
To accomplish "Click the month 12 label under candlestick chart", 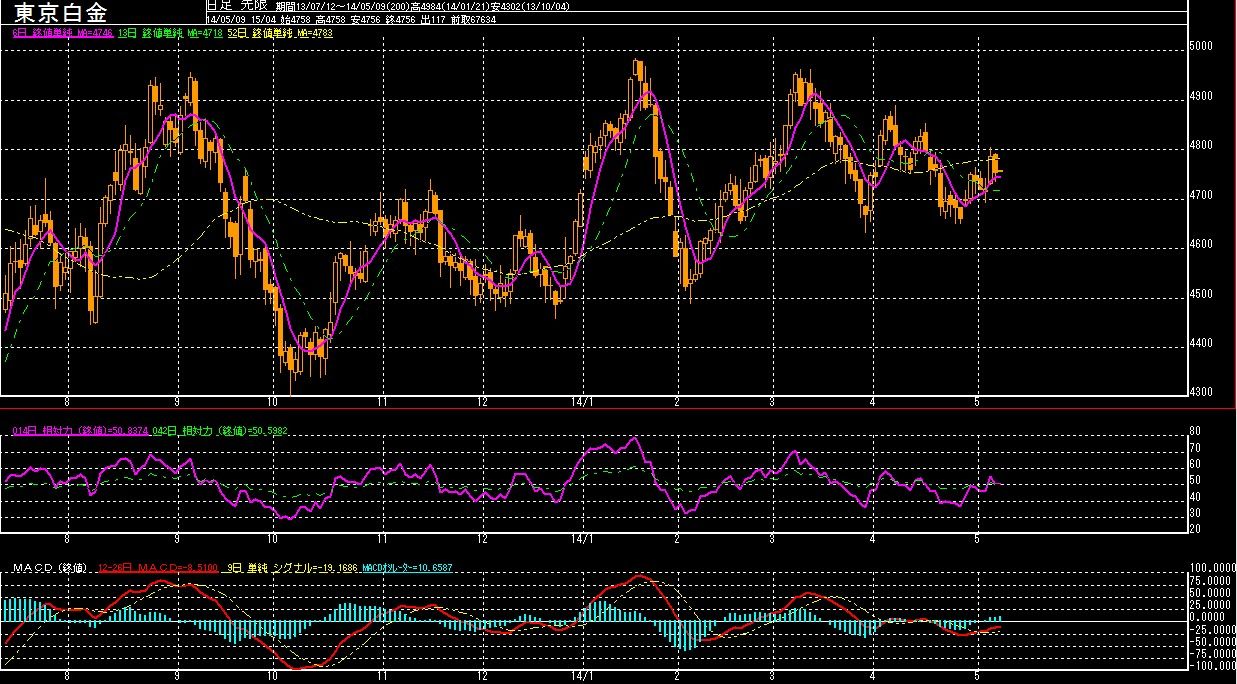I will click(483, 402).
